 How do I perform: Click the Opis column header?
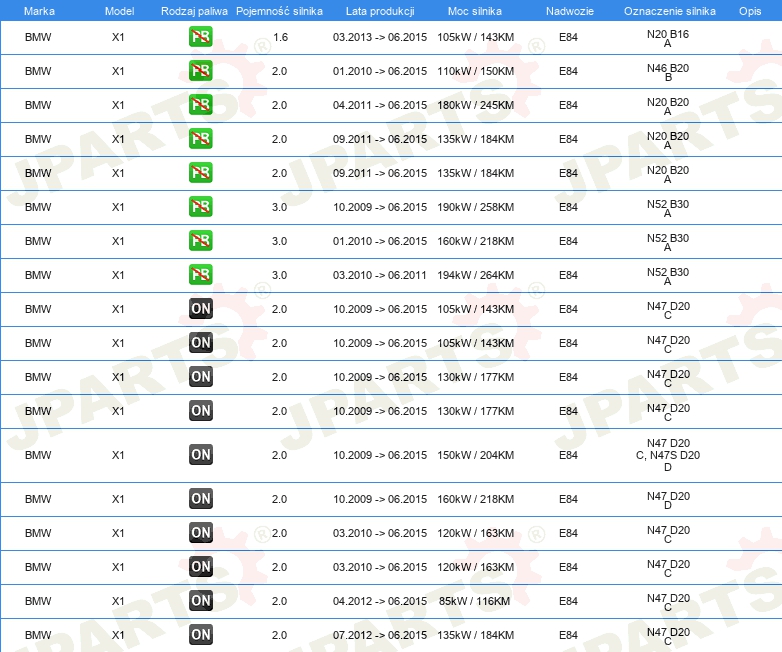[750, 11]
